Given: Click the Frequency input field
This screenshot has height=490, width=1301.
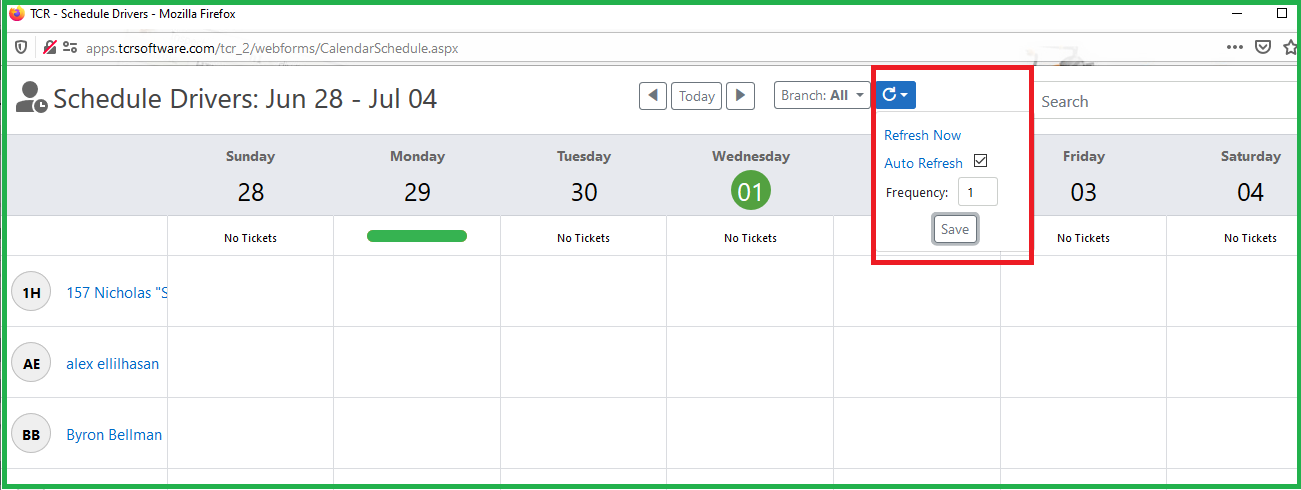Looking at the screenshot, I should point(977,193).
